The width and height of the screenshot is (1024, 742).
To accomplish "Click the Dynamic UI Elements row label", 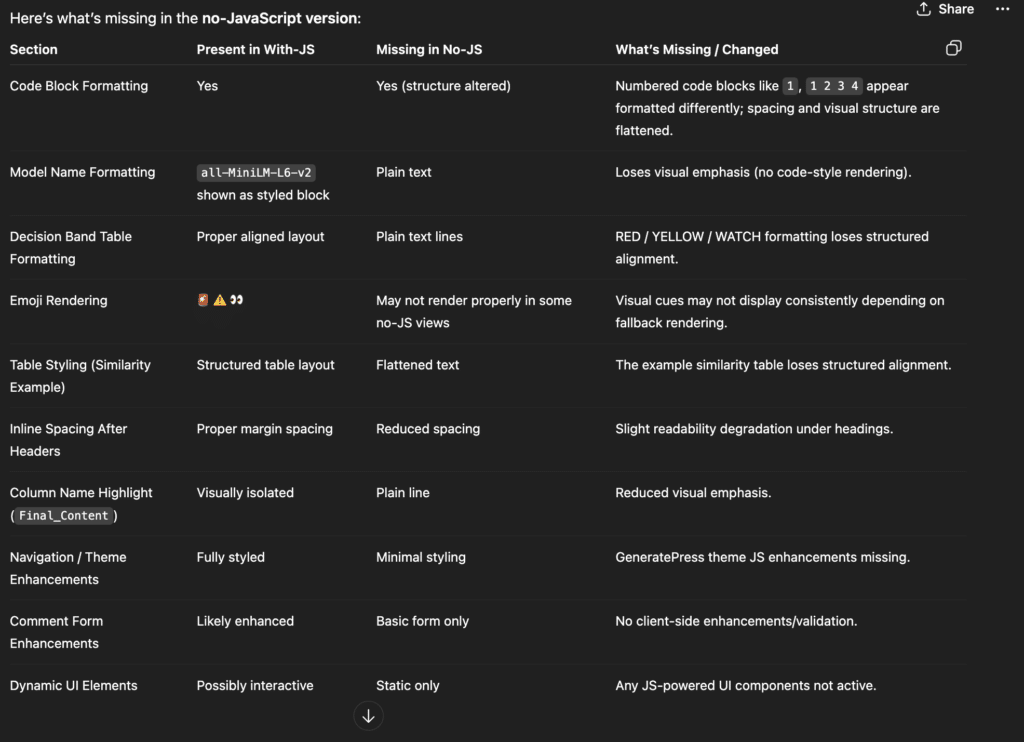I will 74,685.
